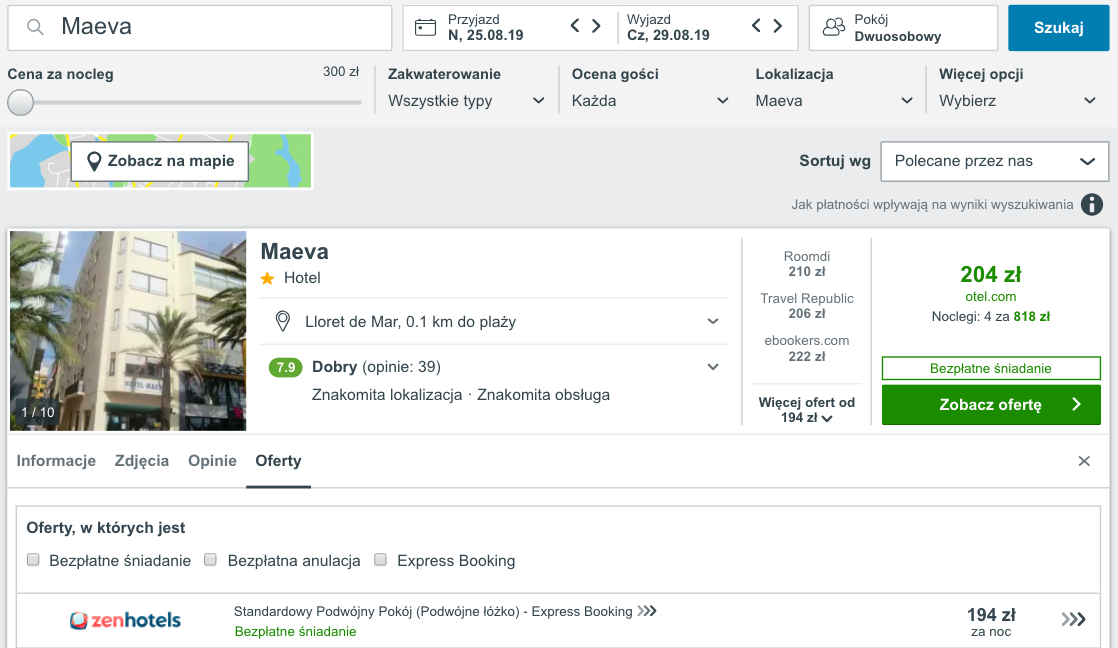1118x648 pixels.
Task: Click green Bezpłatne śniadanie under zenhotels offer
Action: pos(295,632)
